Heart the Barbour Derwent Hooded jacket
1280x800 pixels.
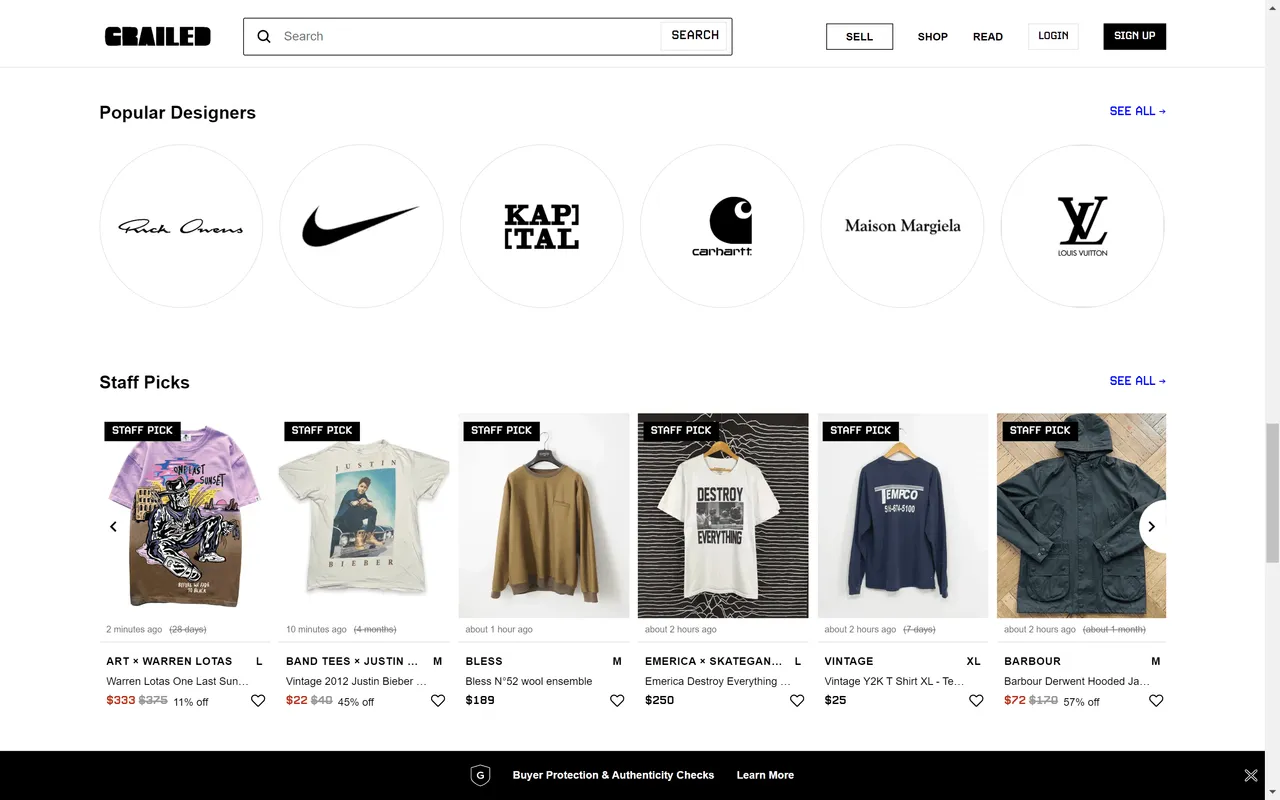click(1156, 701)
